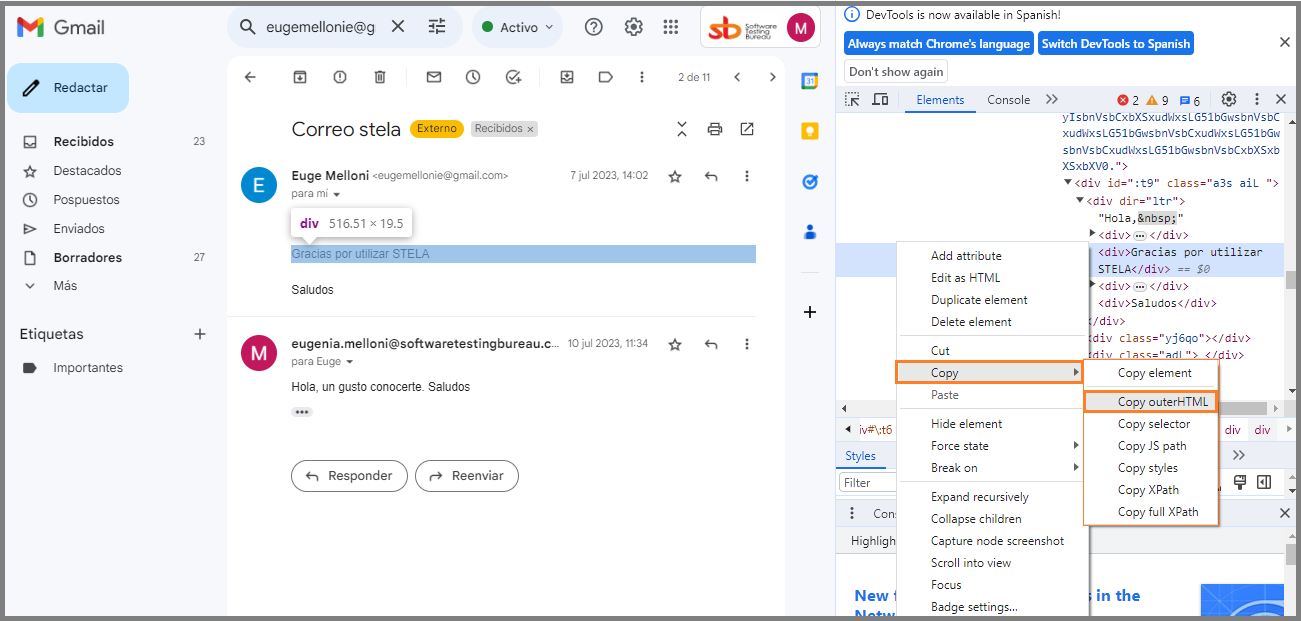The height and width of the screenshot is (621, 1301).
Task: Open Google Calendar side panel icon
Action: tap(810, 82)
